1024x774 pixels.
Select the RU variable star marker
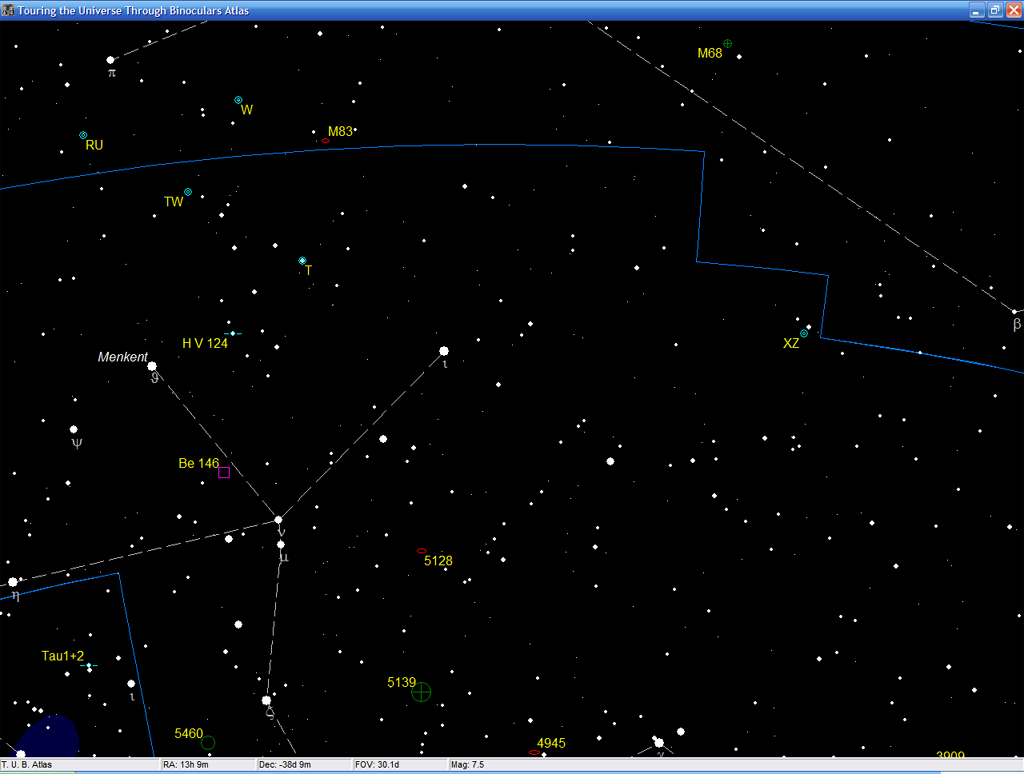tap(83, 135)
